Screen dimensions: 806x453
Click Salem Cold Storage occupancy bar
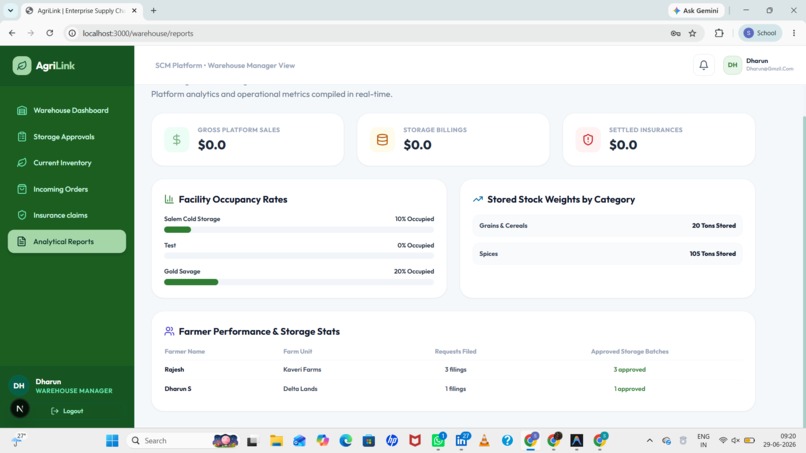299,230
